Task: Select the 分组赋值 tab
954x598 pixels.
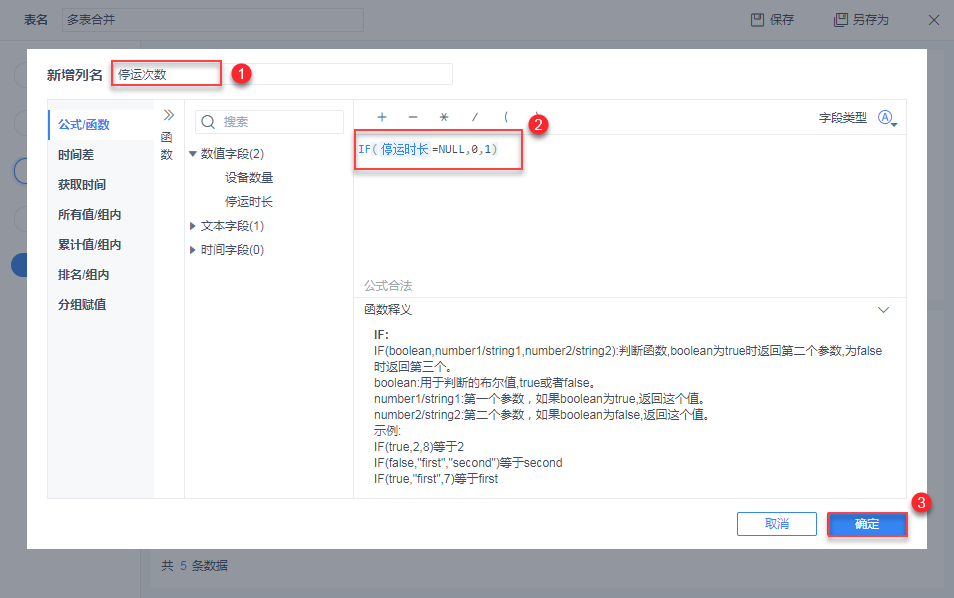Action: pos(101,304)
